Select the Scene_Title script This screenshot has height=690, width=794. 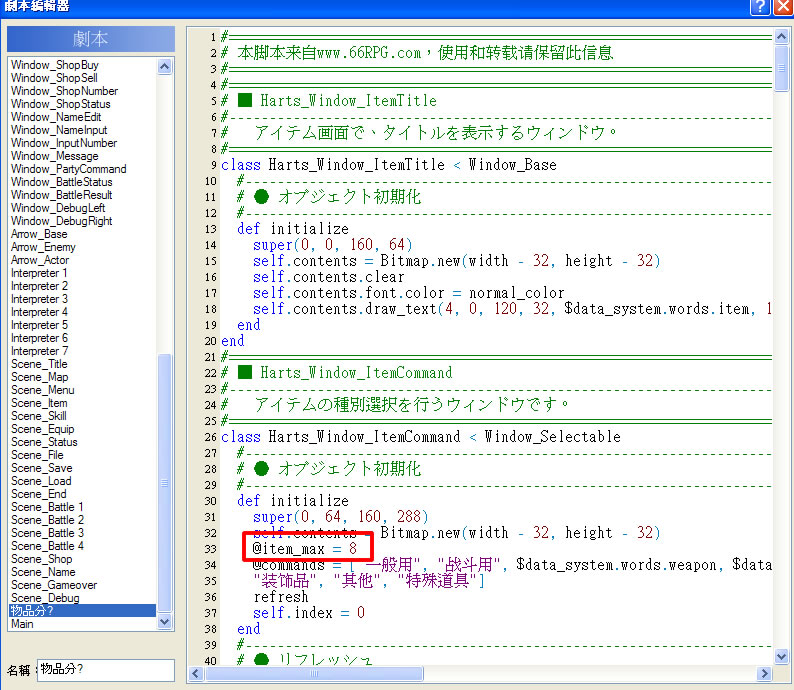(39, 364)
